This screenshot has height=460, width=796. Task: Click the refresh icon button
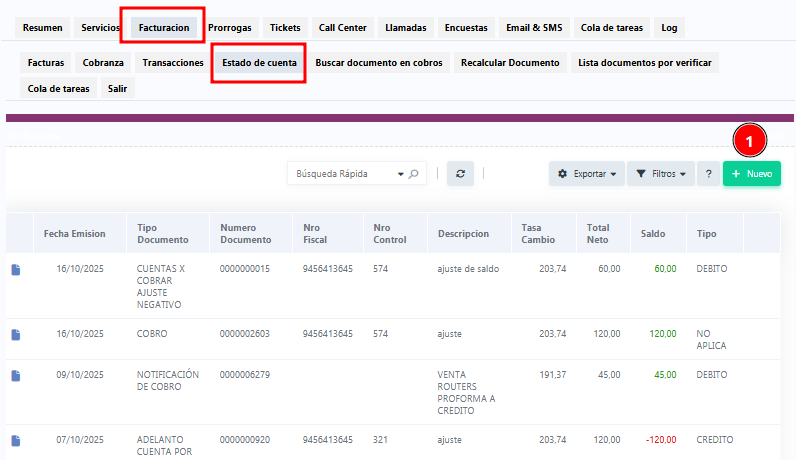[460, 173]
